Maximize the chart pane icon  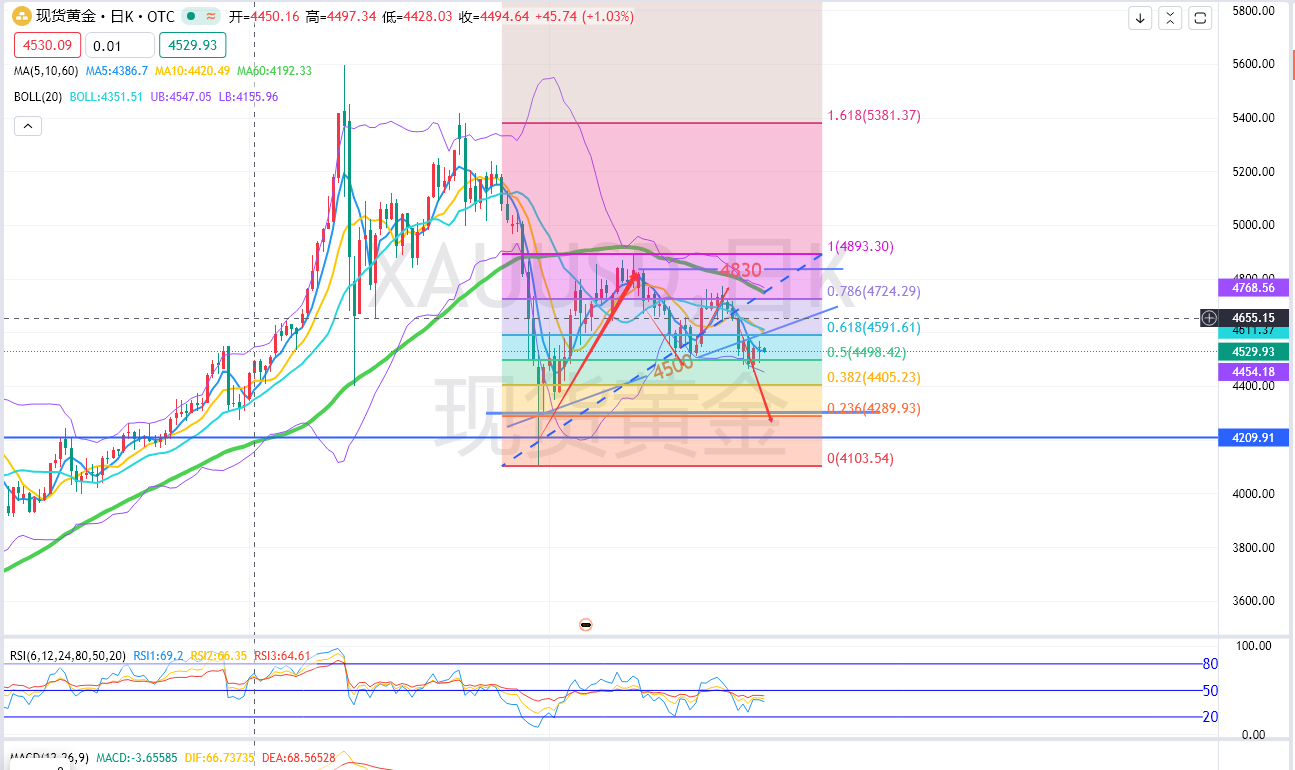[x=1201, y=18]
